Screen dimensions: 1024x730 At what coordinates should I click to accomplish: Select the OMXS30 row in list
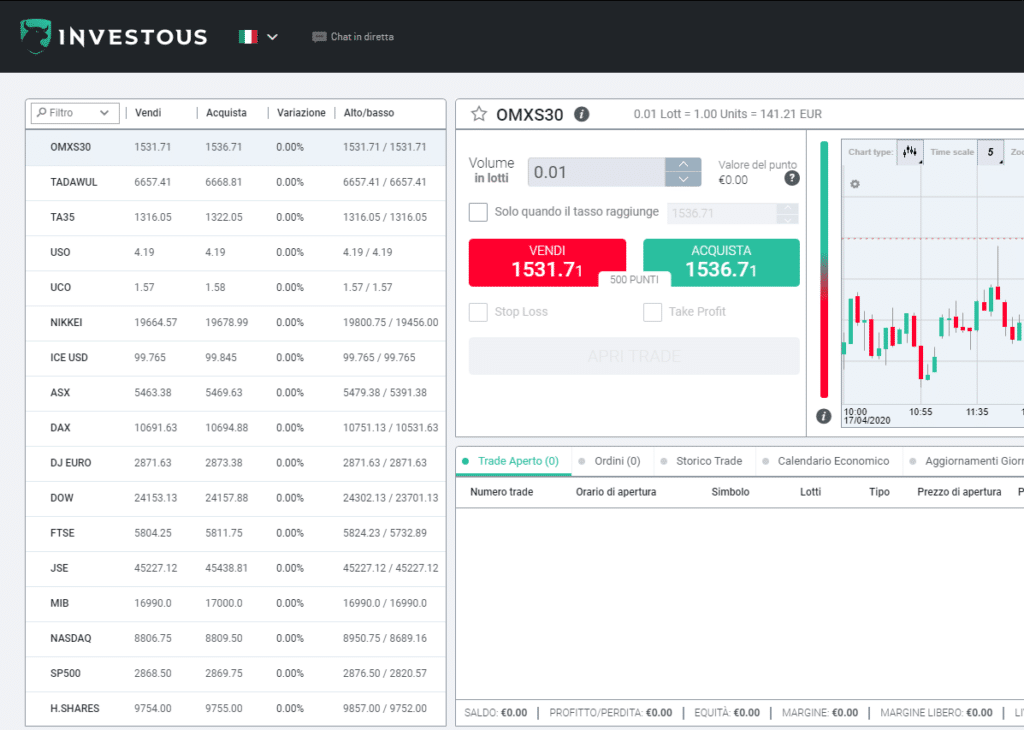[x=236, y=148]
